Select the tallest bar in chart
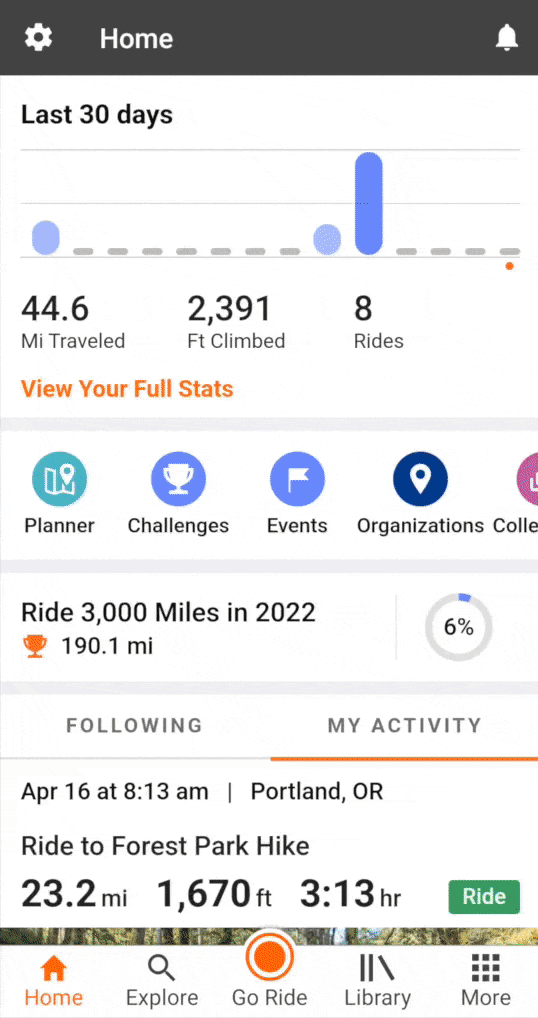Screen dimensions: 538x1018 pyautogui.click(x=369, y=203)
